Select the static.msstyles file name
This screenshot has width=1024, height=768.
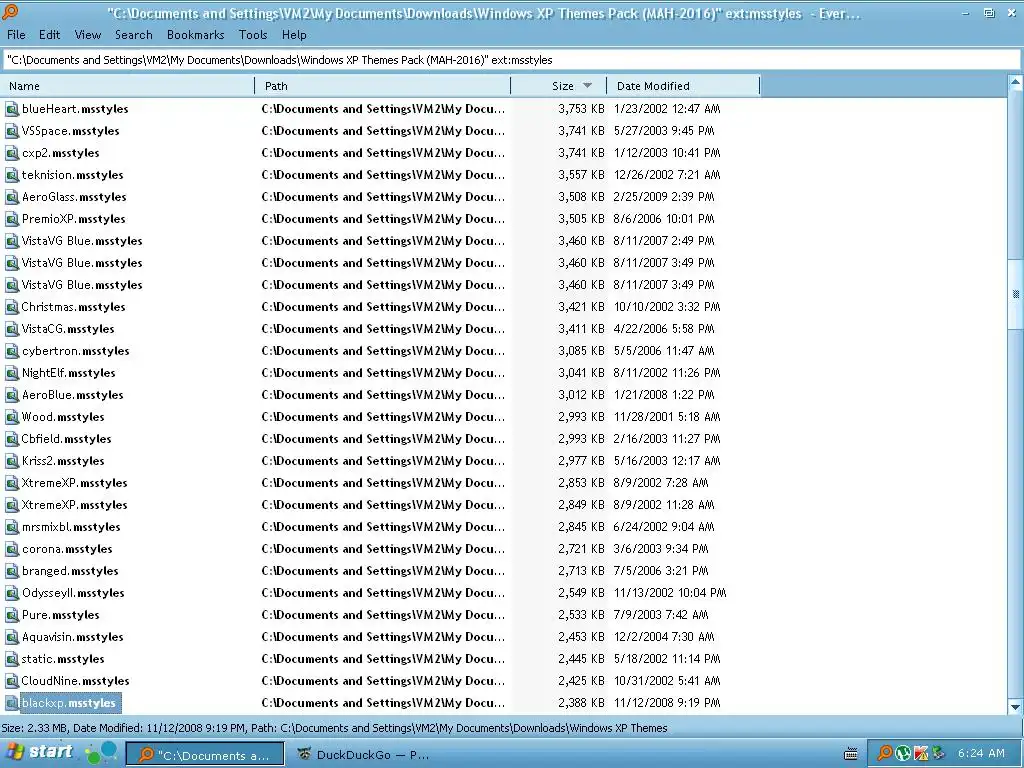coord(63,659)
